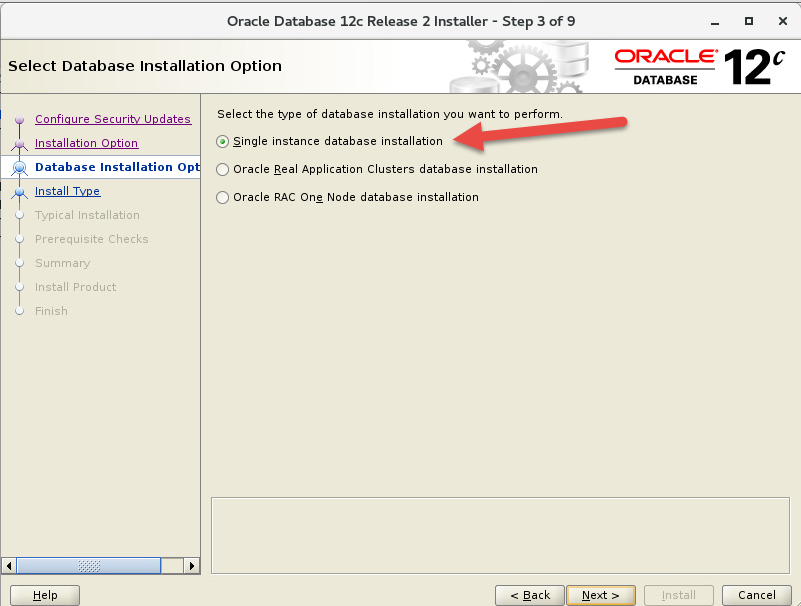The height and width of the screenshot is (606, 801).
Task: Go back with the Back button
Action: pos(530,595)
